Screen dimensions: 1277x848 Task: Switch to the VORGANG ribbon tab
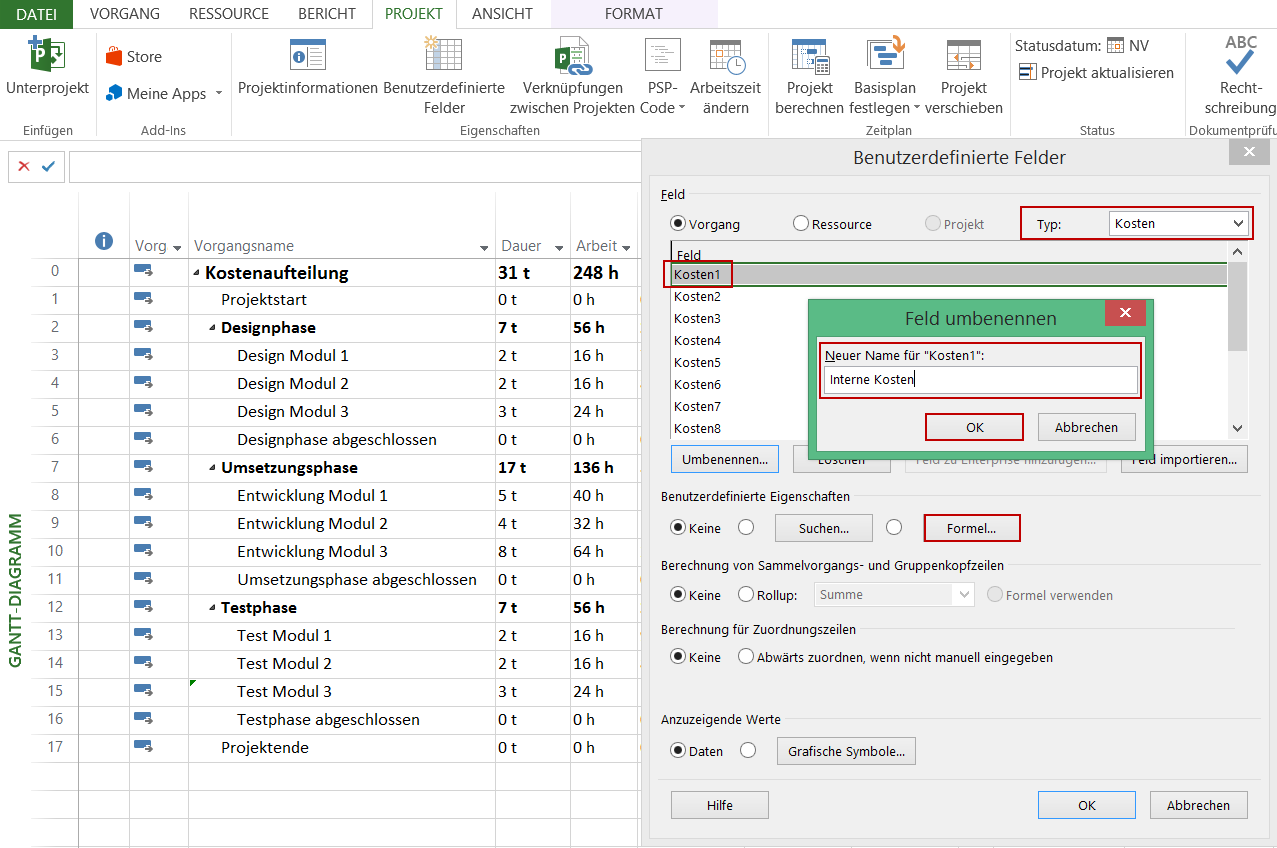pyautogui.click(x=124, y=14)
